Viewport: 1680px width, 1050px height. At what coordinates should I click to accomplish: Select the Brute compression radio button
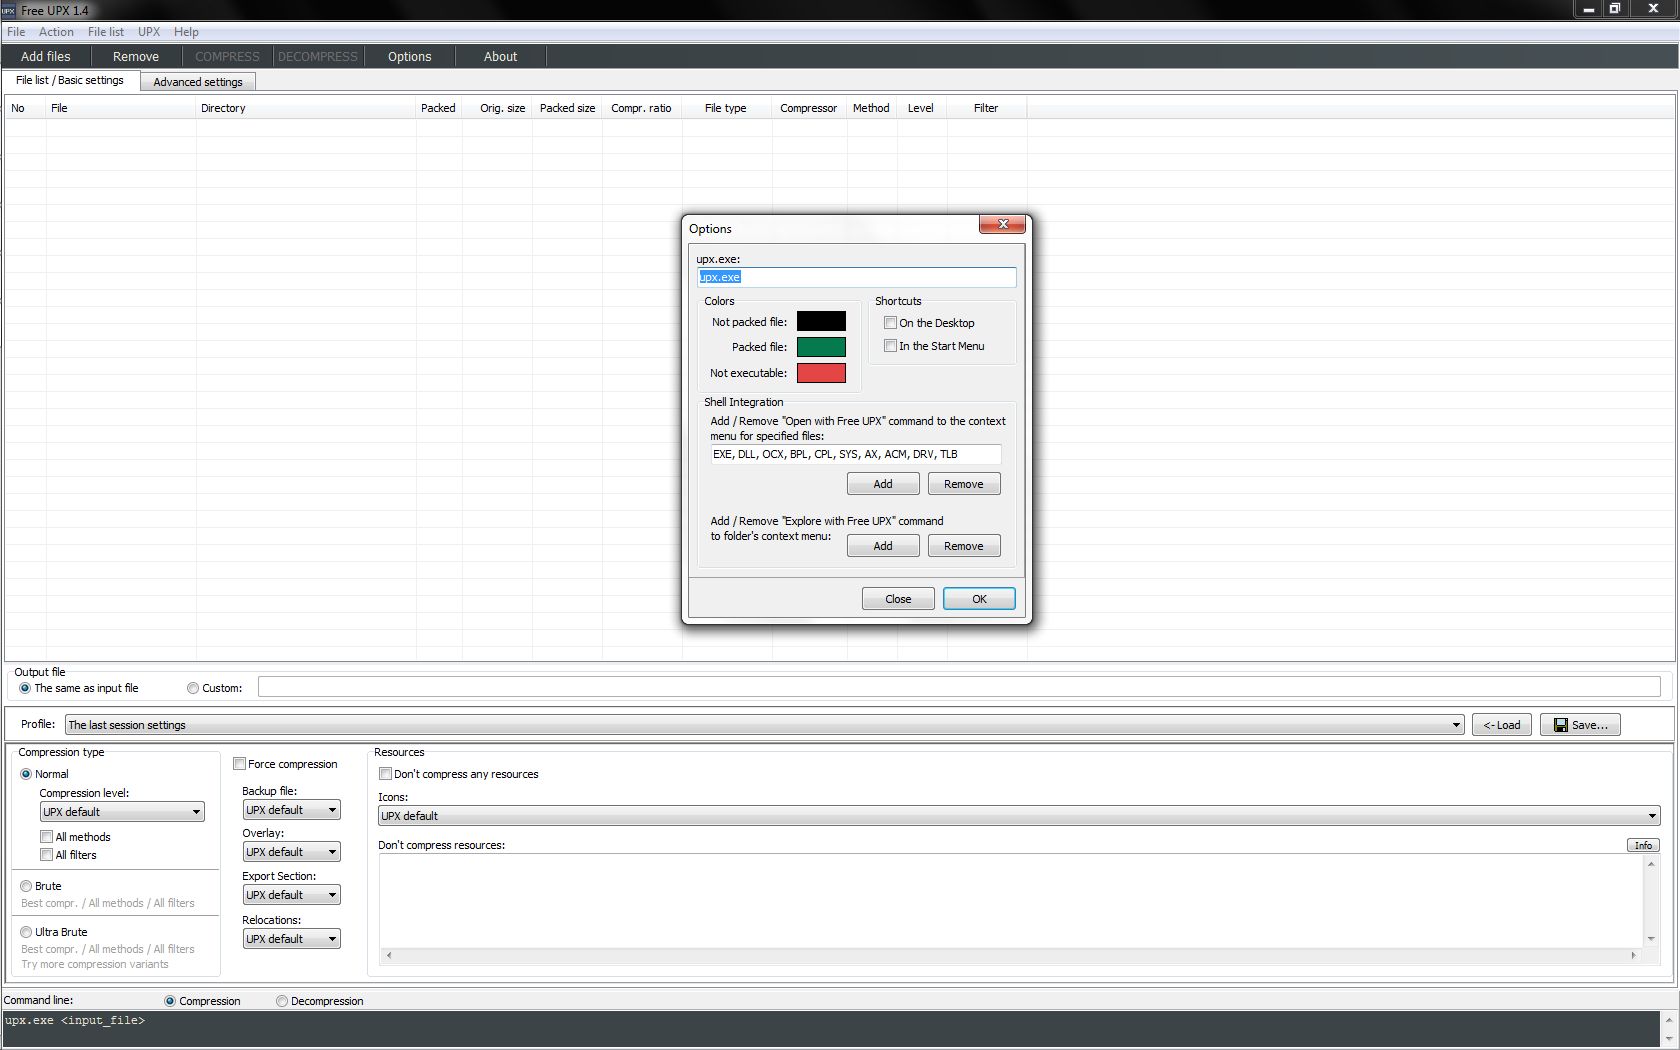click(26, 886)
